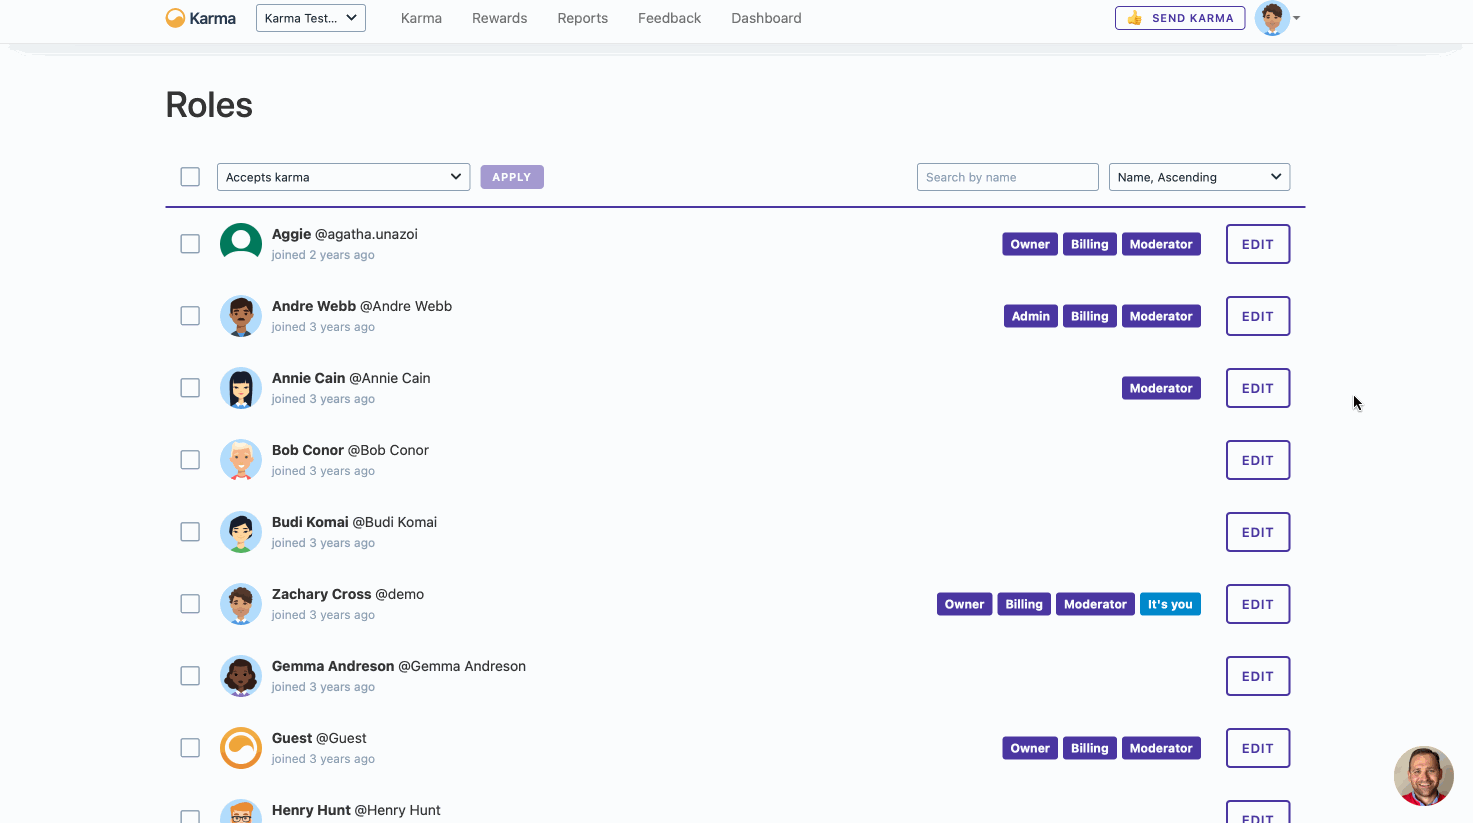Focus the Search by name field
This screenshot has height=823, width=1473.
pos(1008,177)
